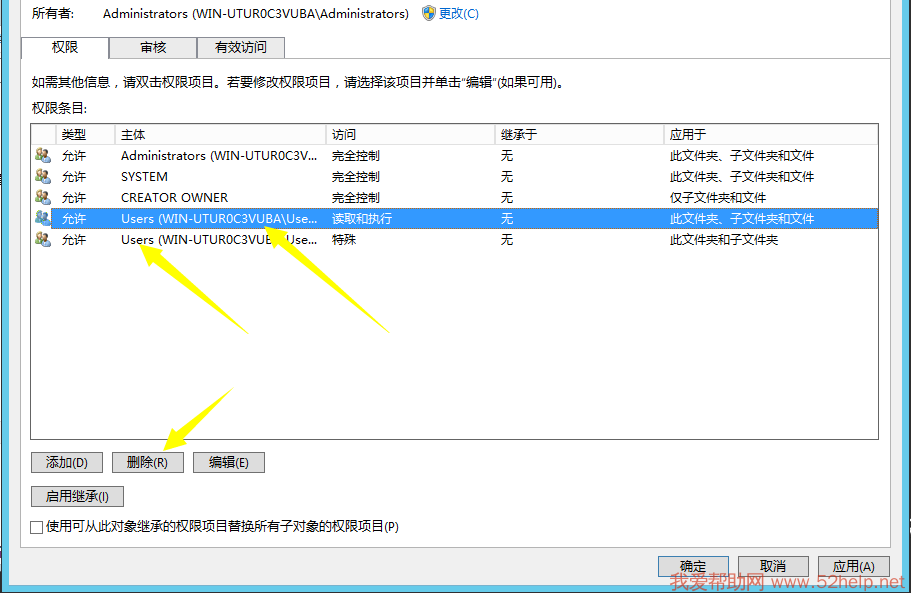Switch to the 审核 tab
This screenshot has width=911, height=593.
coord(153,47)
